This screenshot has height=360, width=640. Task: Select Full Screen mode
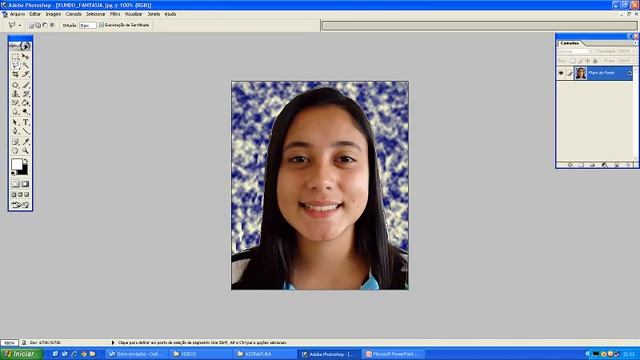click(27, 195)
